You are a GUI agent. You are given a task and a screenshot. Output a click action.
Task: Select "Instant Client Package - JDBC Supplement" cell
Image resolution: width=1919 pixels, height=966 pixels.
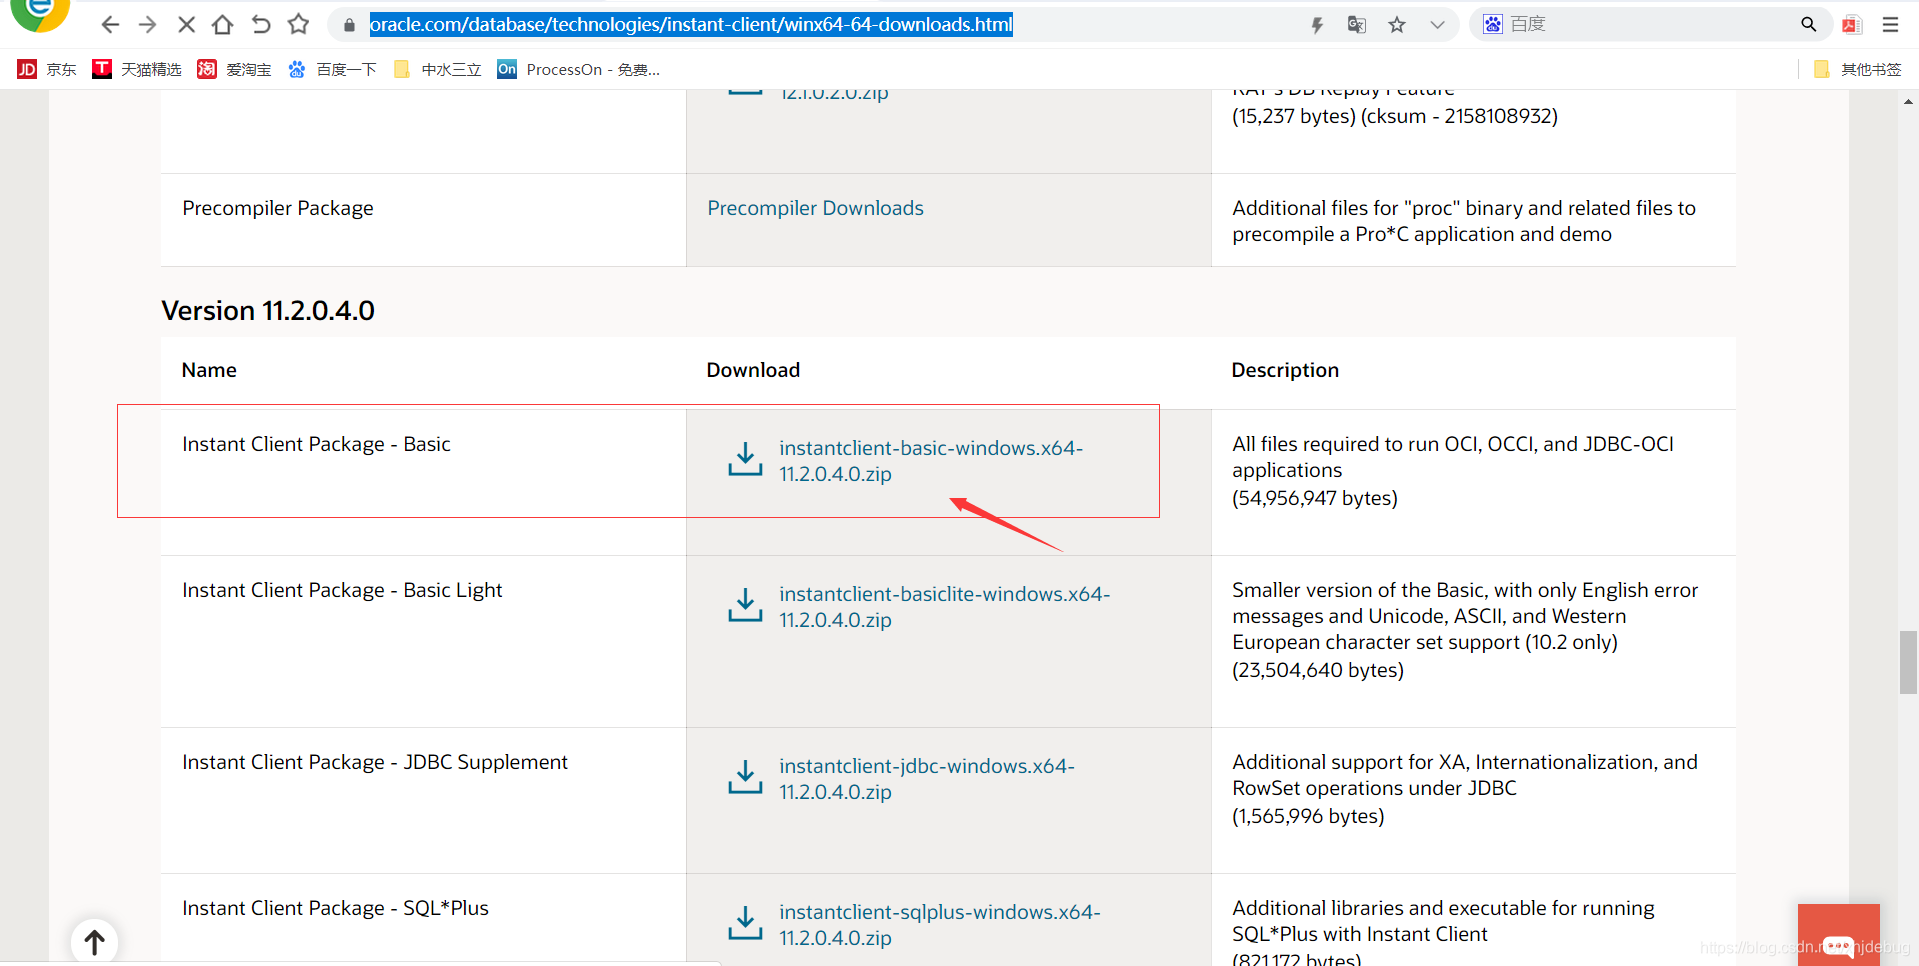click(x=375, y=762)
